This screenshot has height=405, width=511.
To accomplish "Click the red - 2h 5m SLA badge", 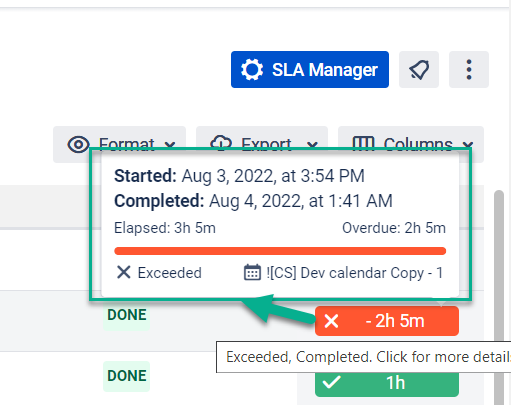I will click(x=387, y=321).
